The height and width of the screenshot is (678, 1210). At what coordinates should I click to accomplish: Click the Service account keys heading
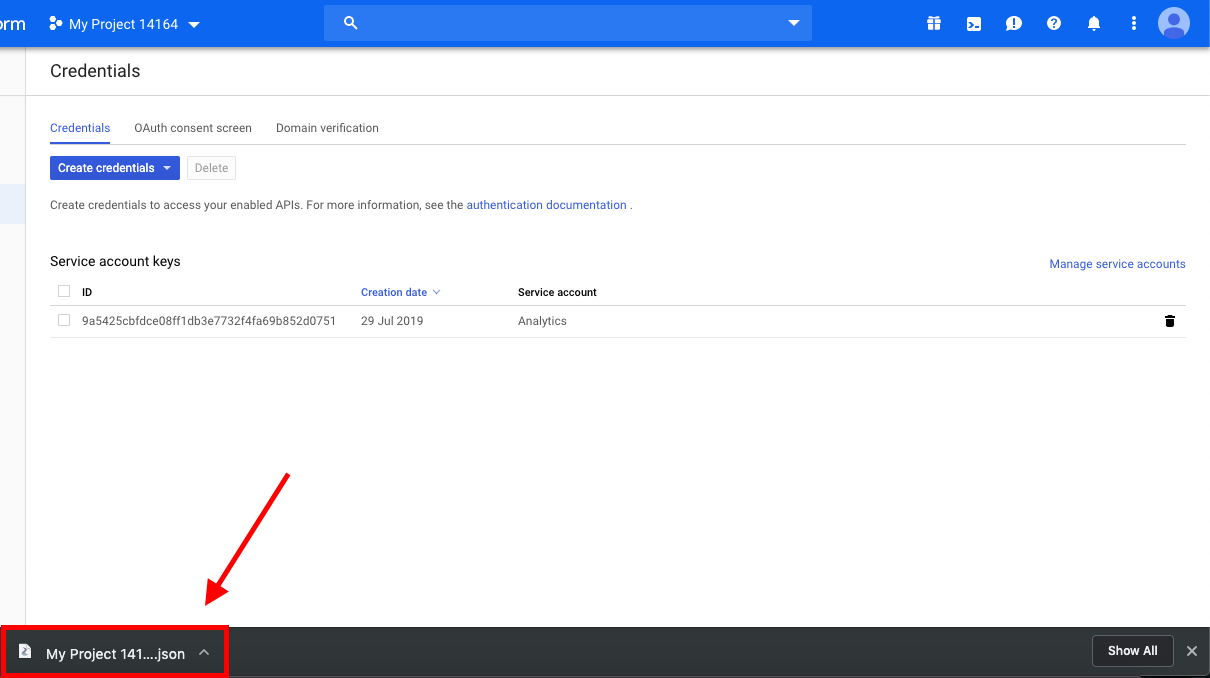point(115,261)
